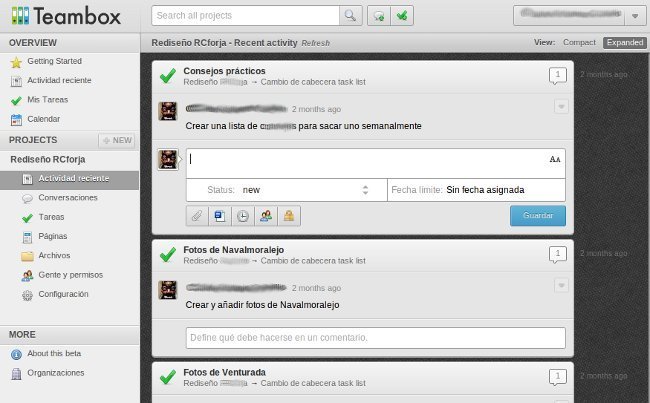
Task: Click the people notify icon
Action: coord(266,216)
